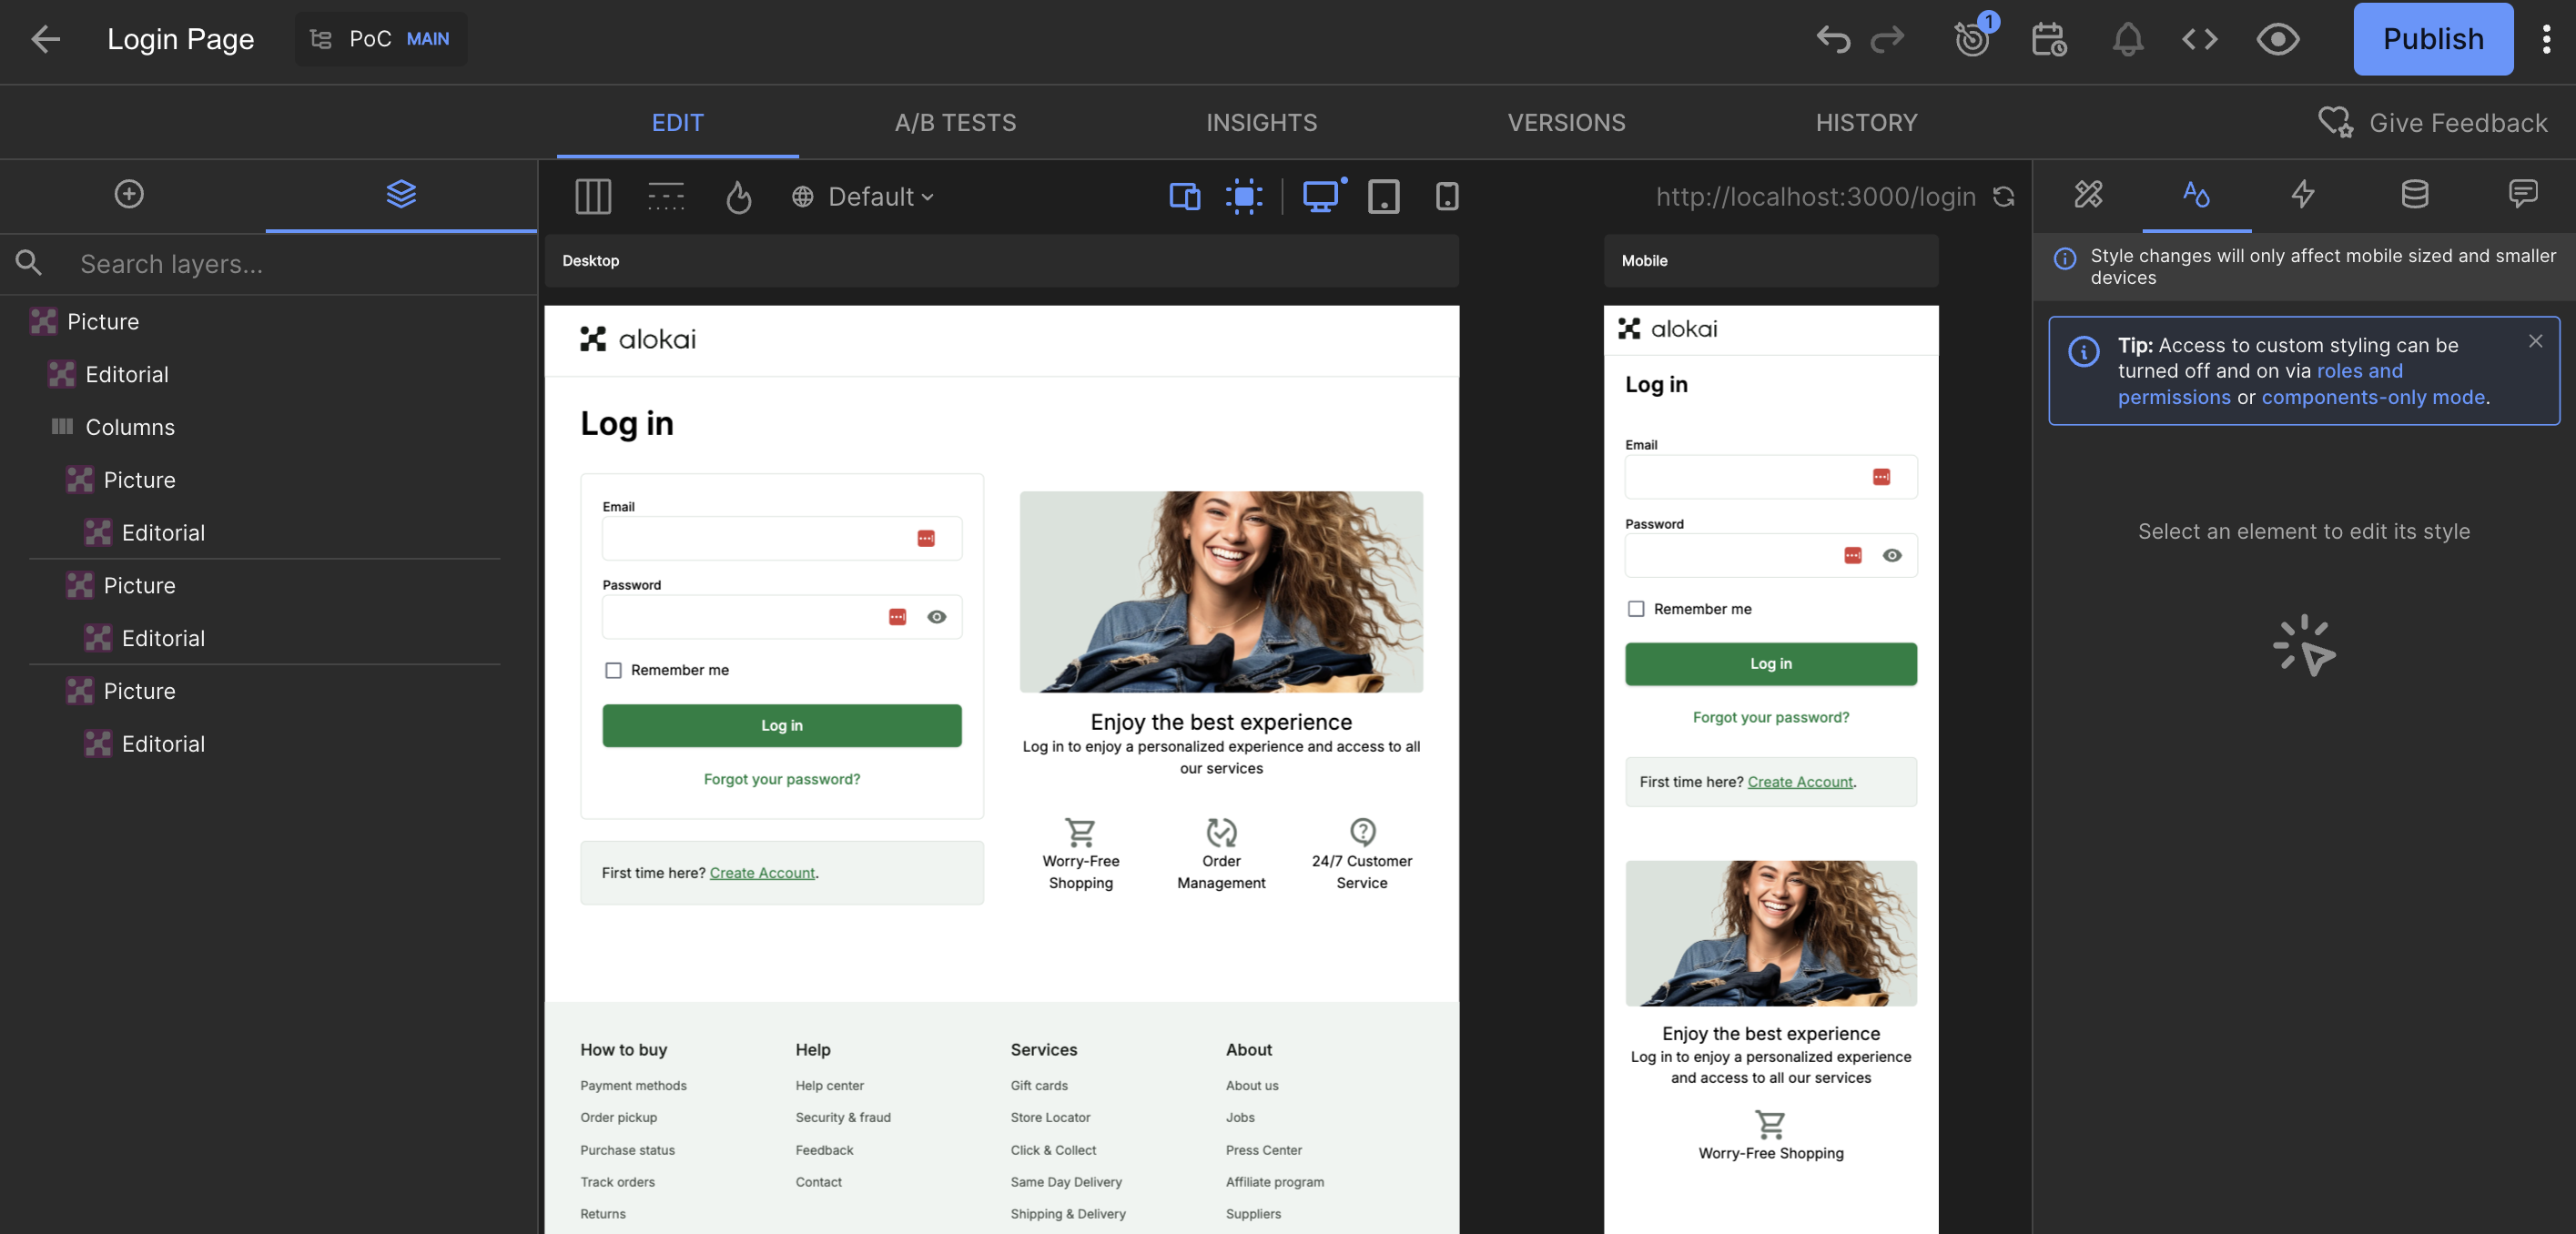Toggle the columns layout icon in toolbar

pos(593,197)
